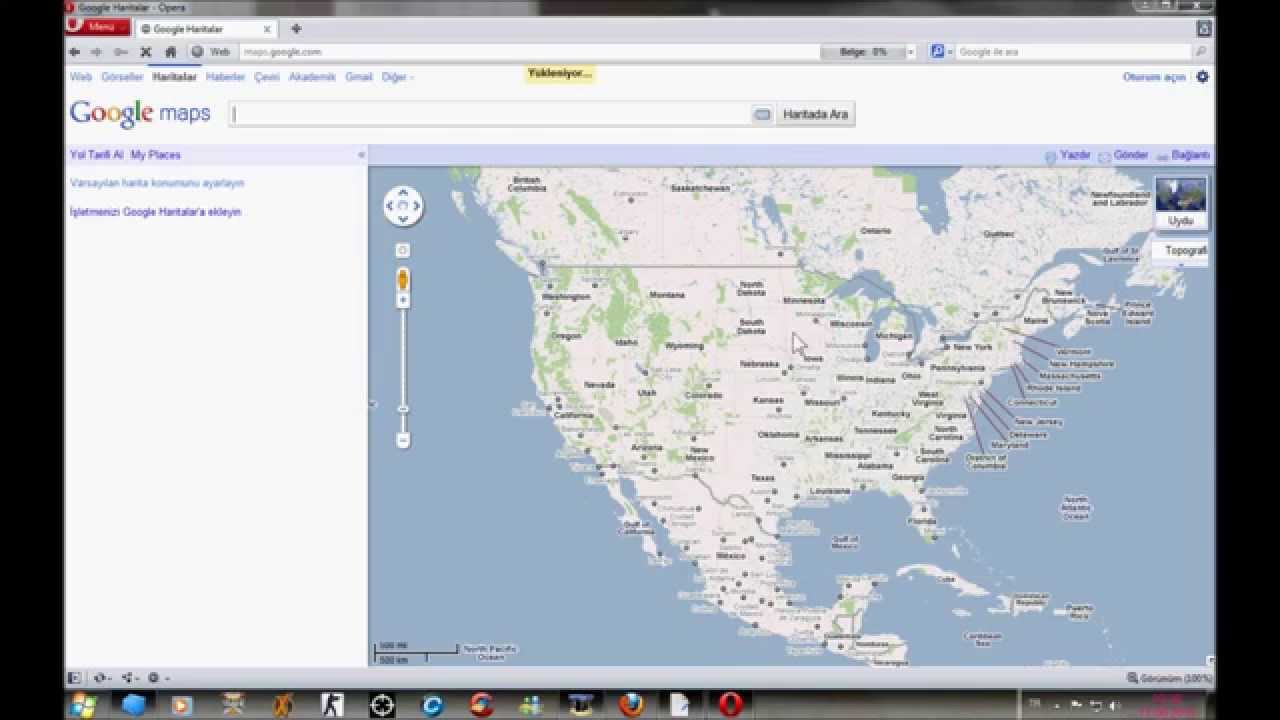Open the address bar dropdown arrow
The image size is (1280, 720).
point(910,52)
